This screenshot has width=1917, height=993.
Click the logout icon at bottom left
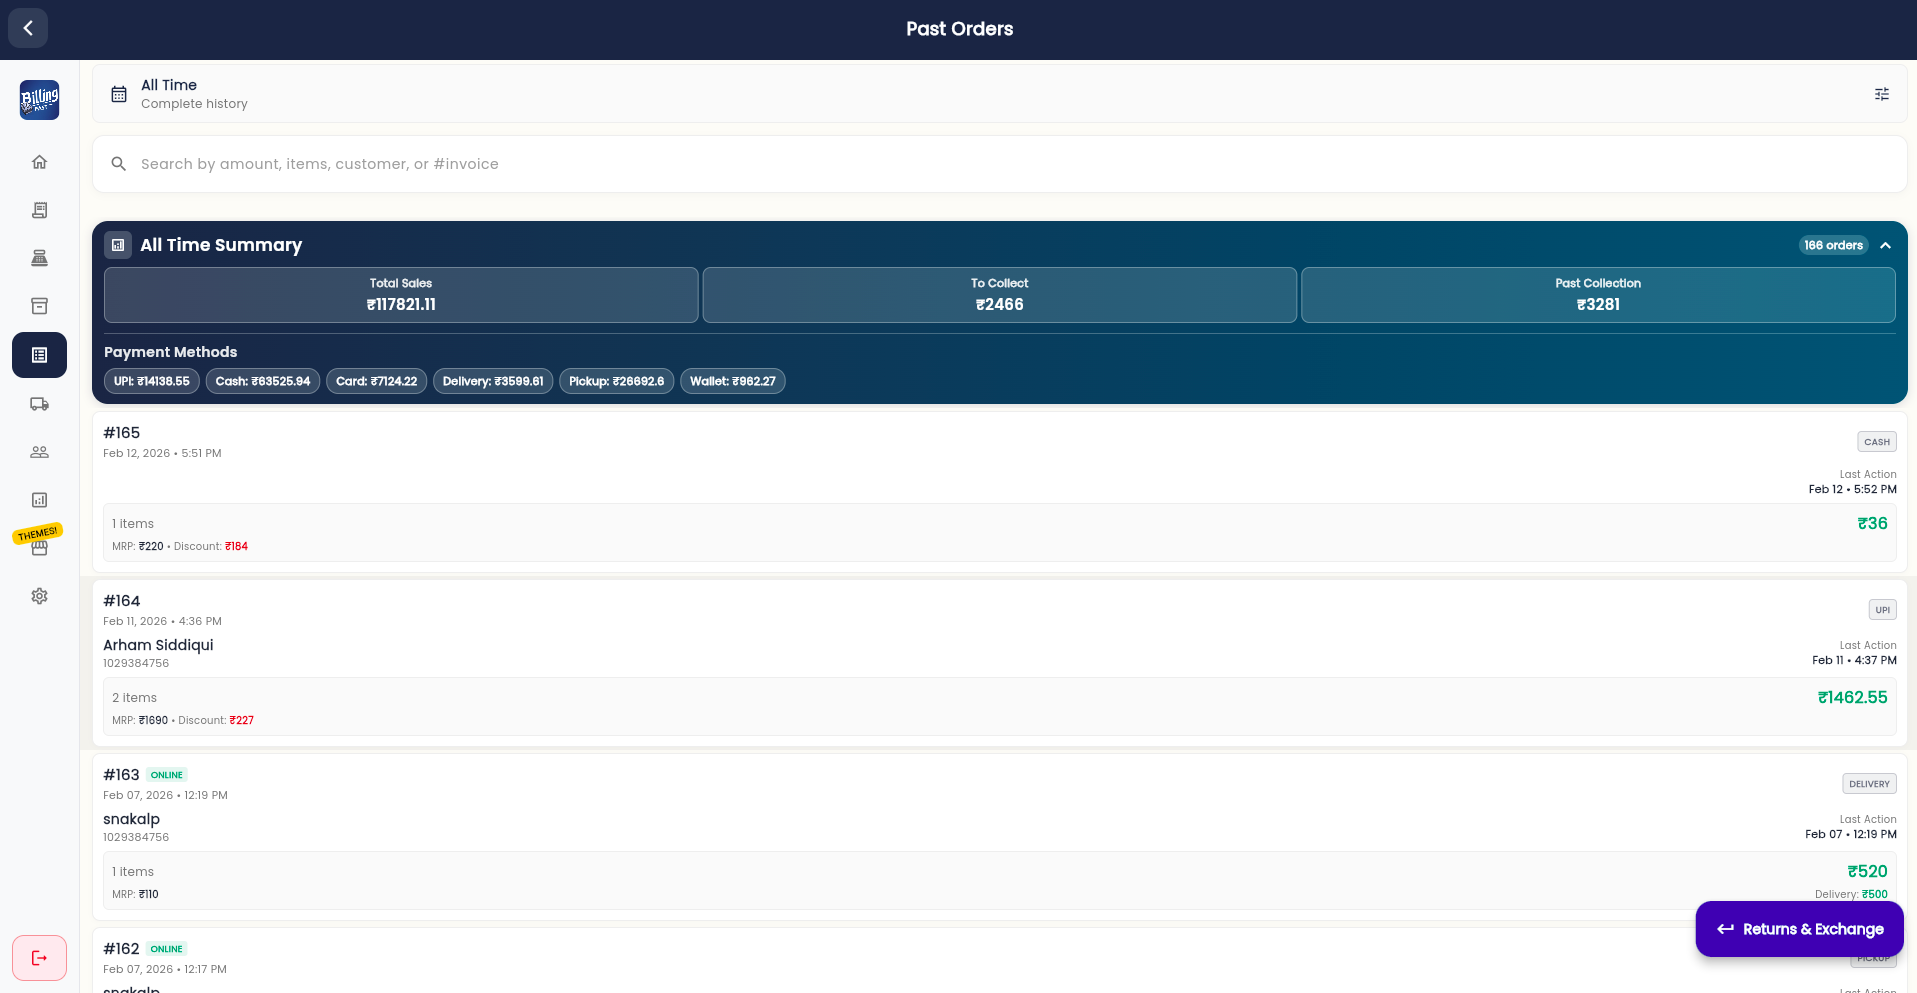(39, 957)
